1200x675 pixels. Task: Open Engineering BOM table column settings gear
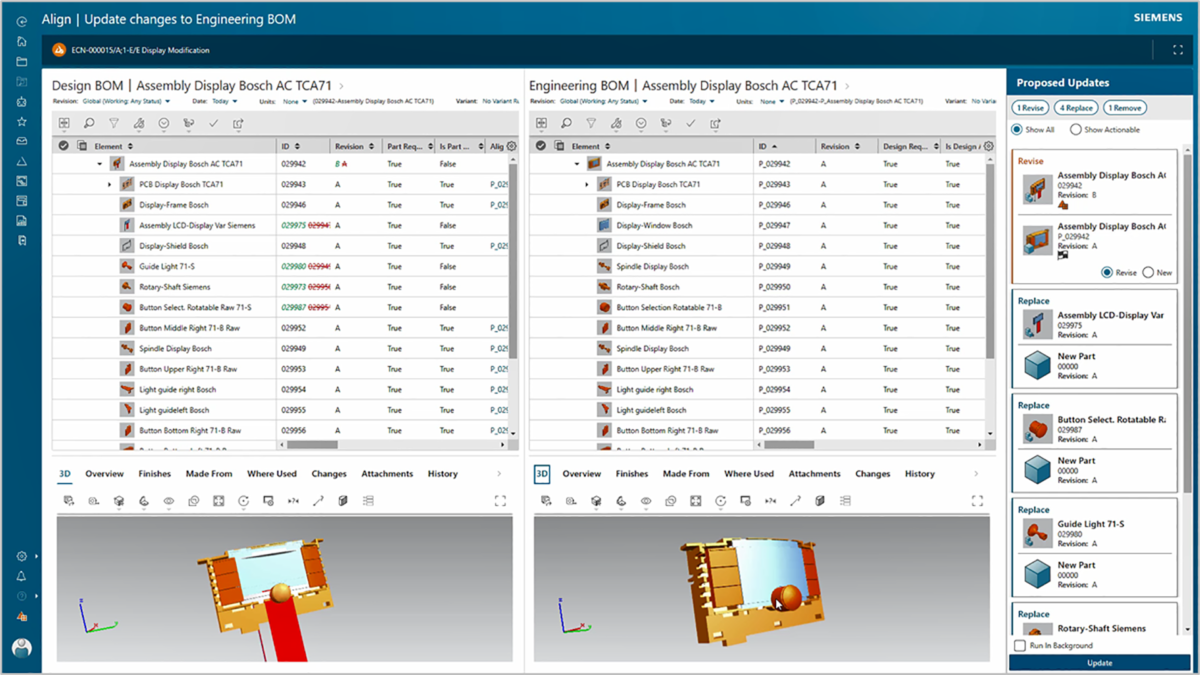click(989, 146)
